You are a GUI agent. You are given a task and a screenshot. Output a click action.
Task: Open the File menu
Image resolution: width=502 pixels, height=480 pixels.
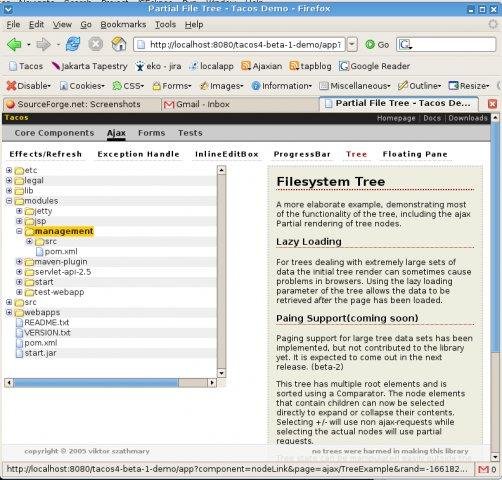pos(13,25)
